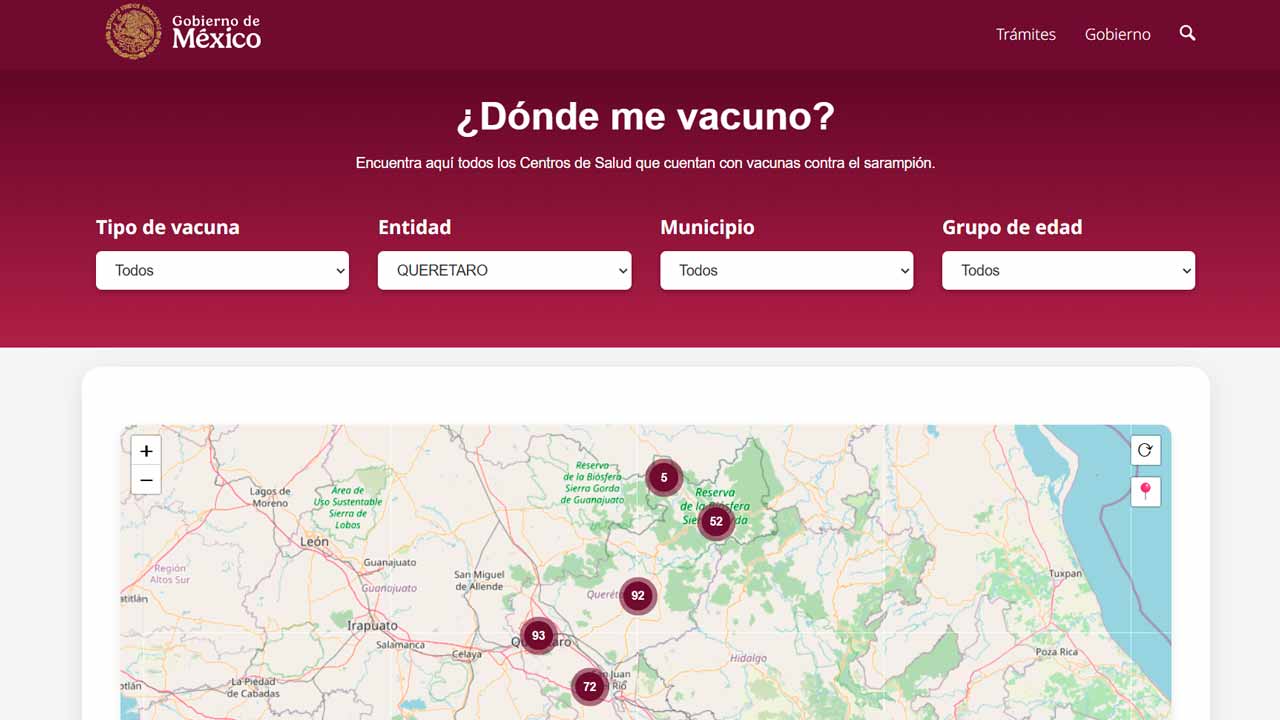This screenshot has width=1280, height=720.
Task: Expand the Tipo de vacuna dropdown
Action: [222, 270]
